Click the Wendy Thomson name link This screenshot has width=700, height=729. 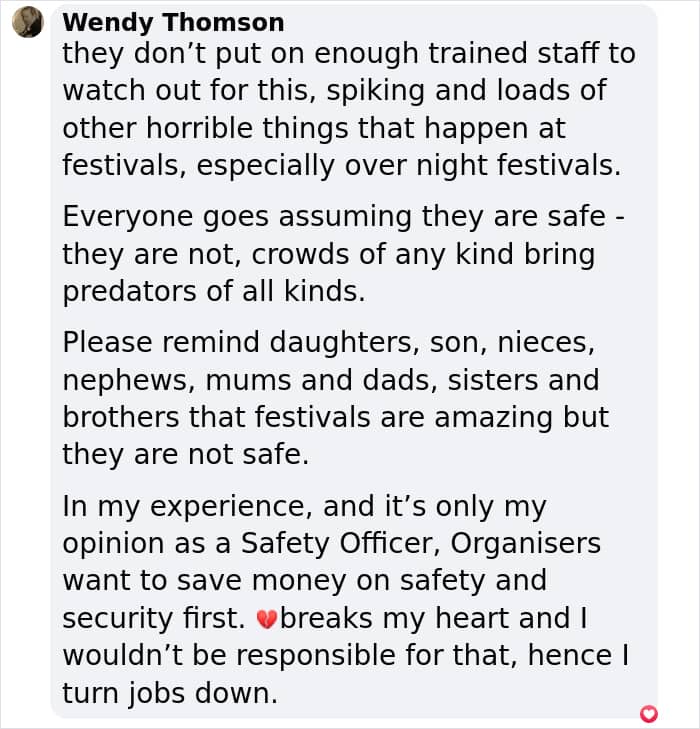[173, 22]
